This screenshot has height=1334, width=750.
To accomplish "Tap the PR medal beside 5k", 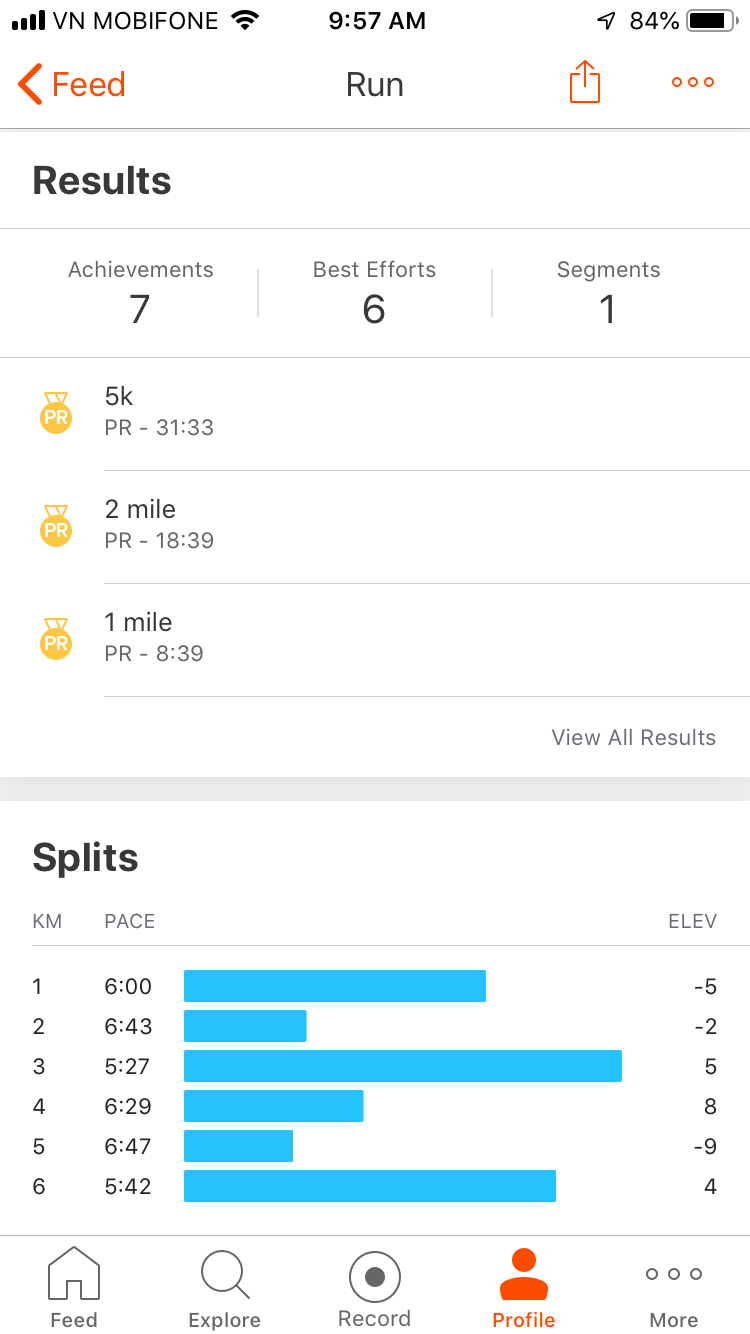I will [56, 413].
